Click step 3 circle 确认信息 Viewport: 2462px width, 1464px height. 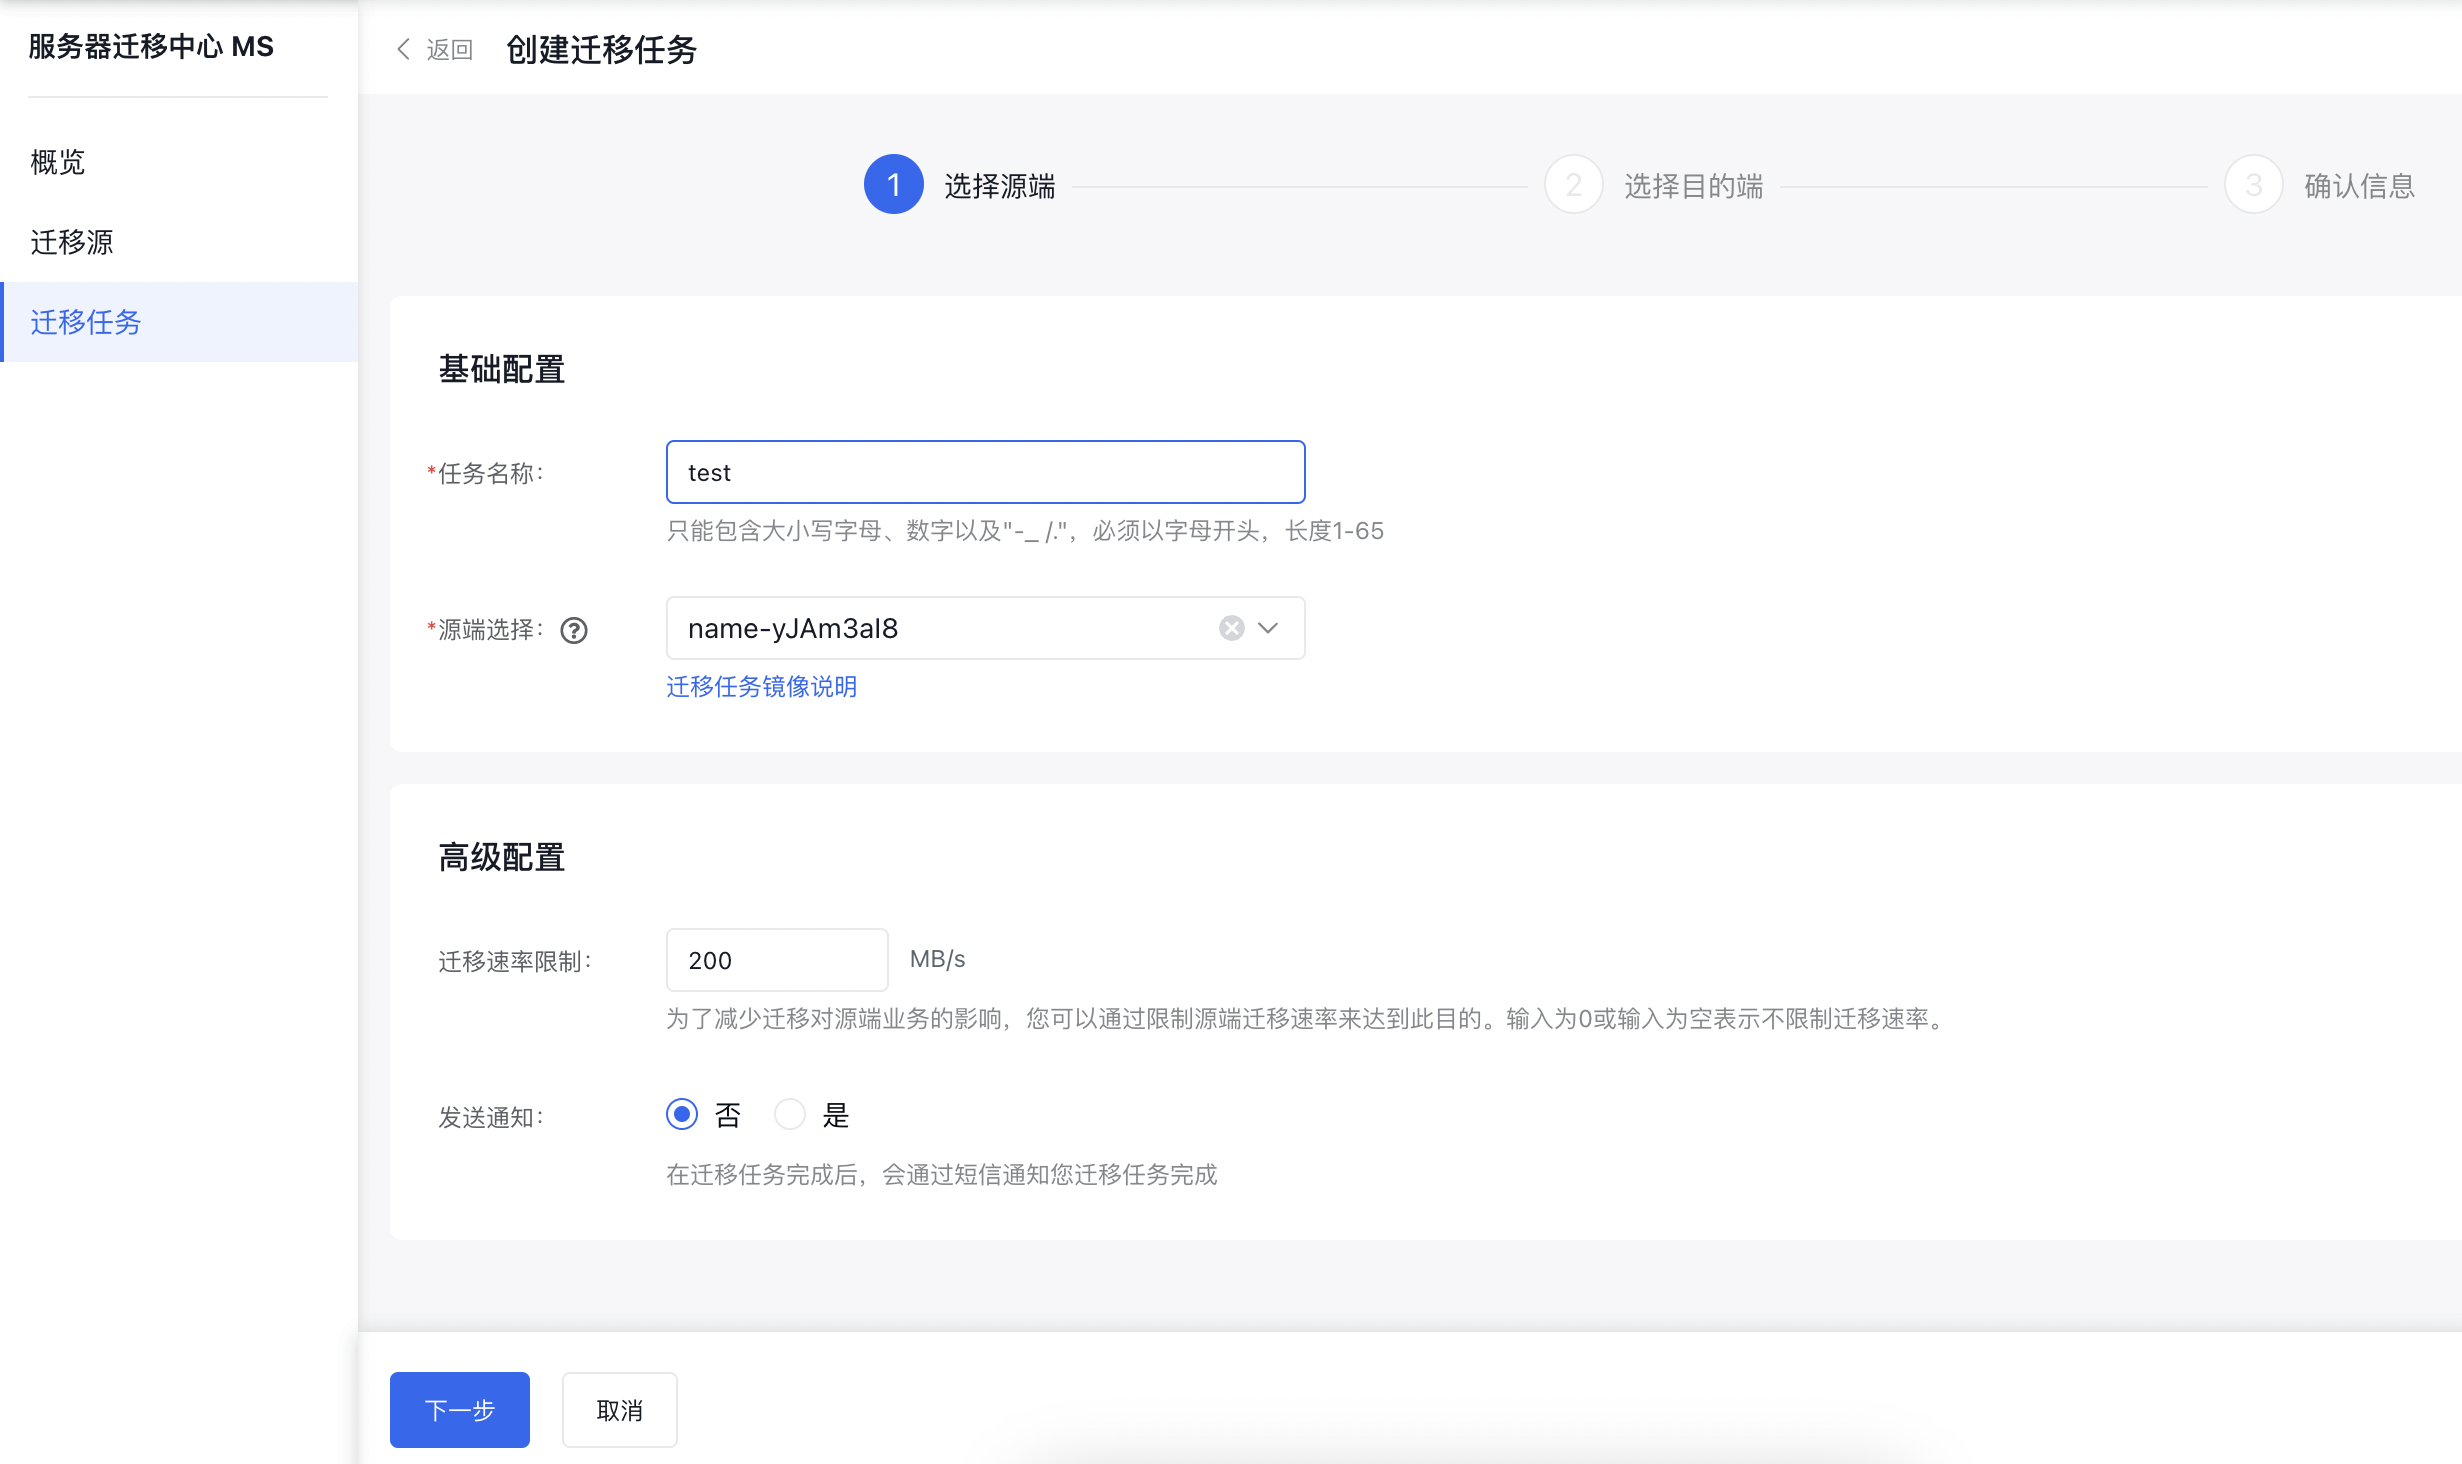(2254, 185)
